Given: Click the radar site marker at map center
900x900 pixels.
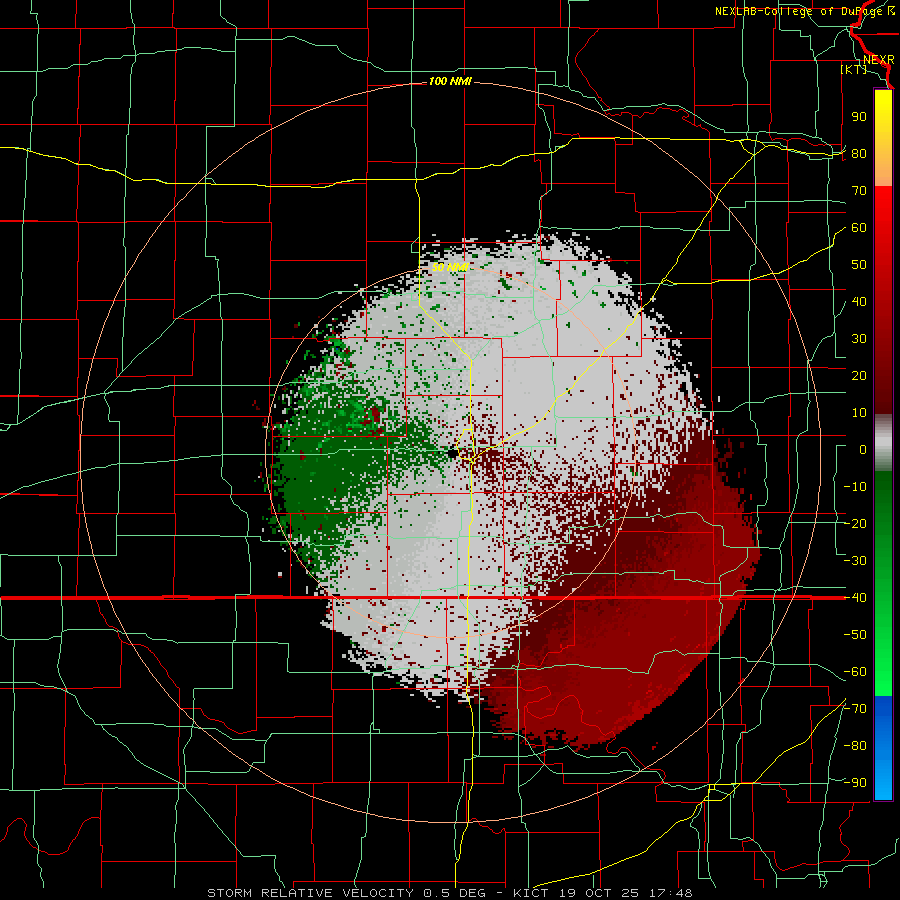Looking at the screenshot, I should (x=453, y=453).
